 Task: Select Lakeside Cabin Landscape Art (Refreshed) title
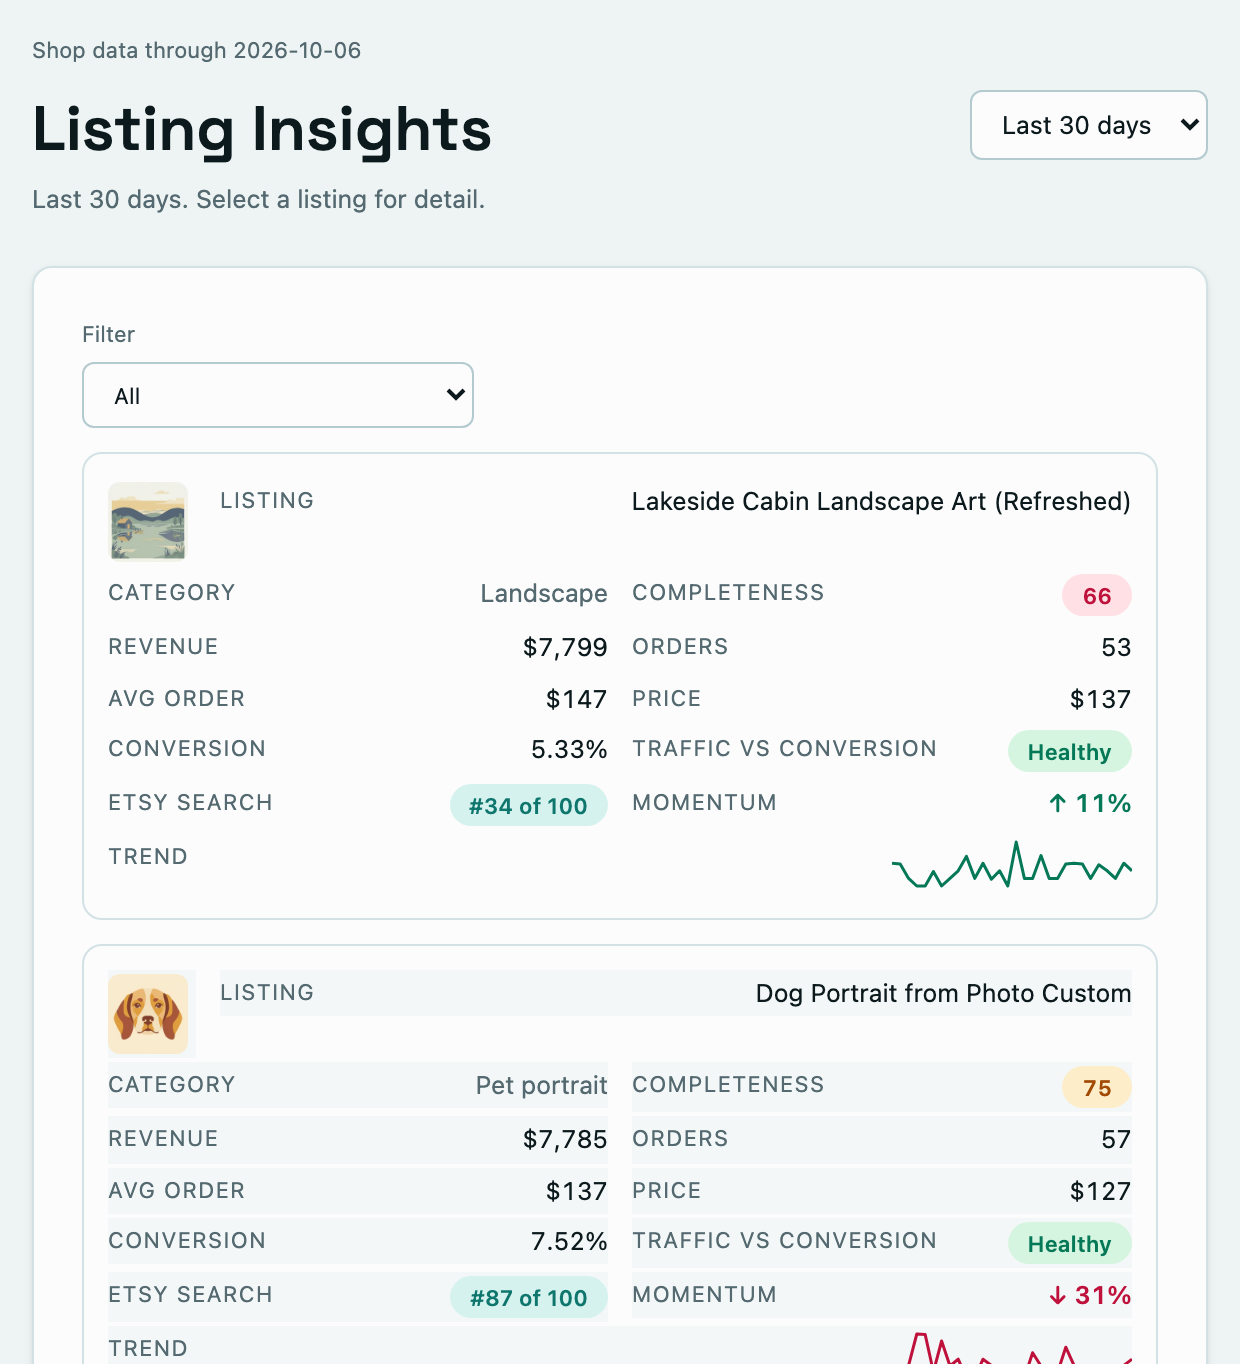pyautogui.click(x=881, y=501)
